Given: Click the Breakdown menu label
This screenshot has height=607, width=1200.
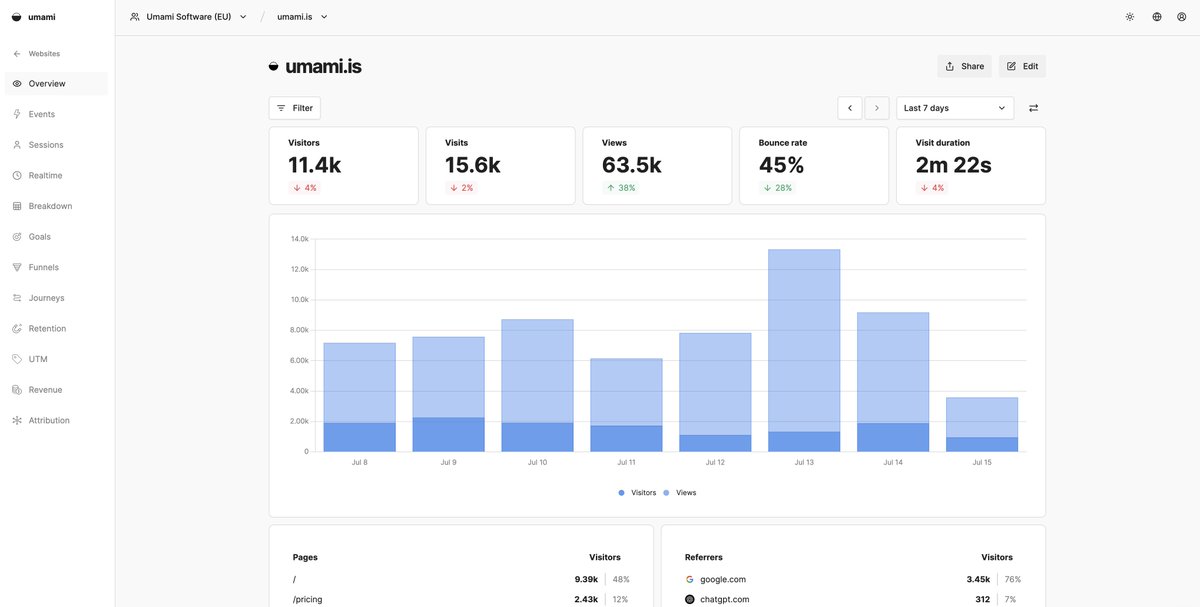Looking at the screenshot, I should (x=50, y=206).
